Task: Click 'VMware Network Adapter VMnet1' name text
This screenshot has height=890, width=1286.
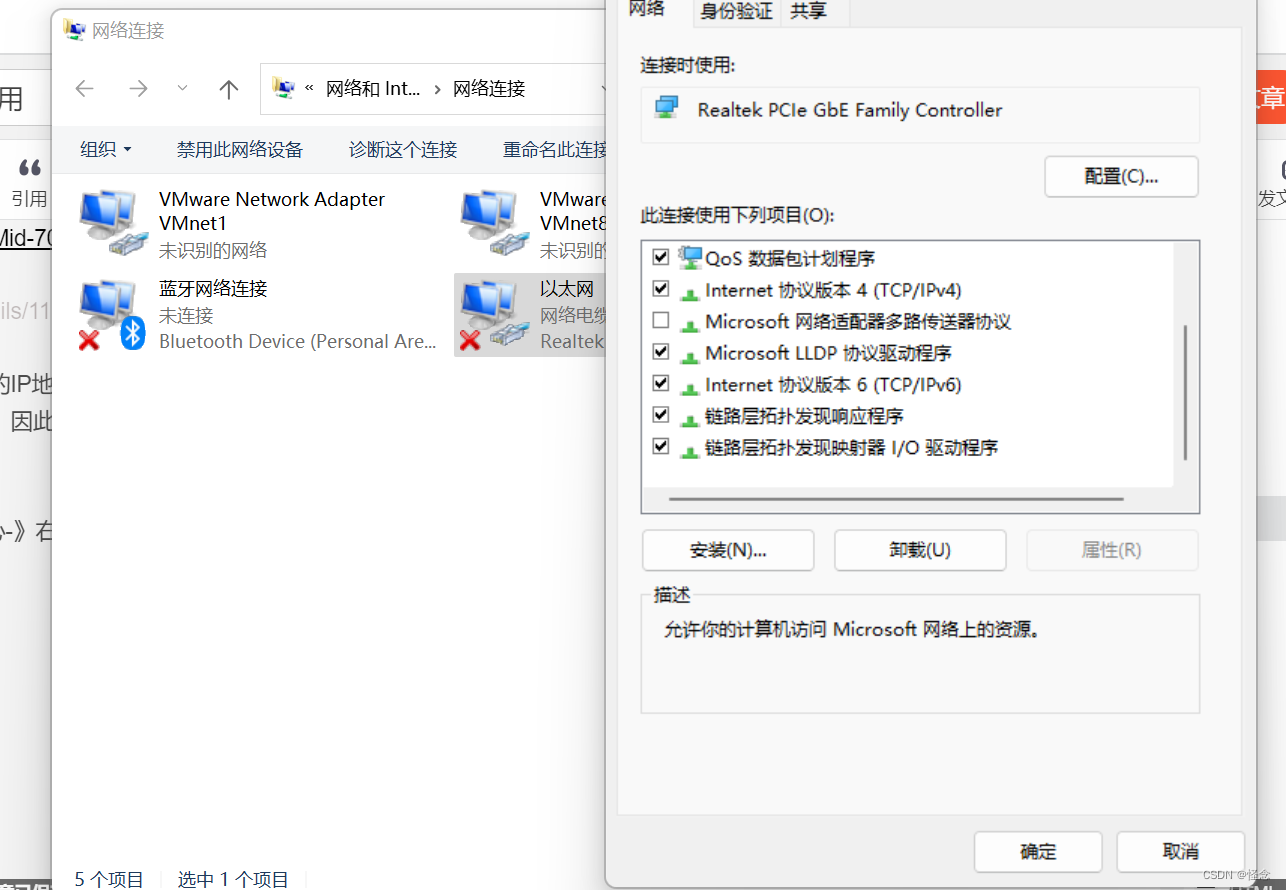Action: [272, 211]
